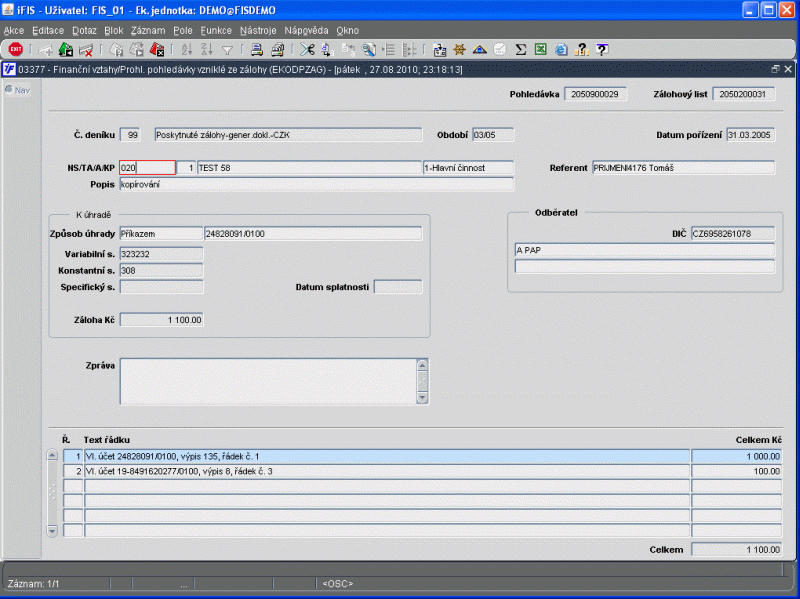Image resolution: width=800 pixels, height=599 pixels.
Task: Click rows list scroll-up arrow button
Action: pyautogui.click(x=52, y=455)
